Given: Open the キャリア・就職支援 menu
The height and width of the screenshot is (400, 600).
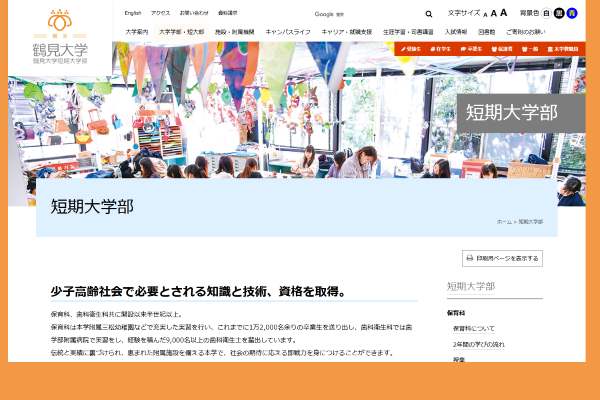Looking at the screenshot, I should [347, 32].
